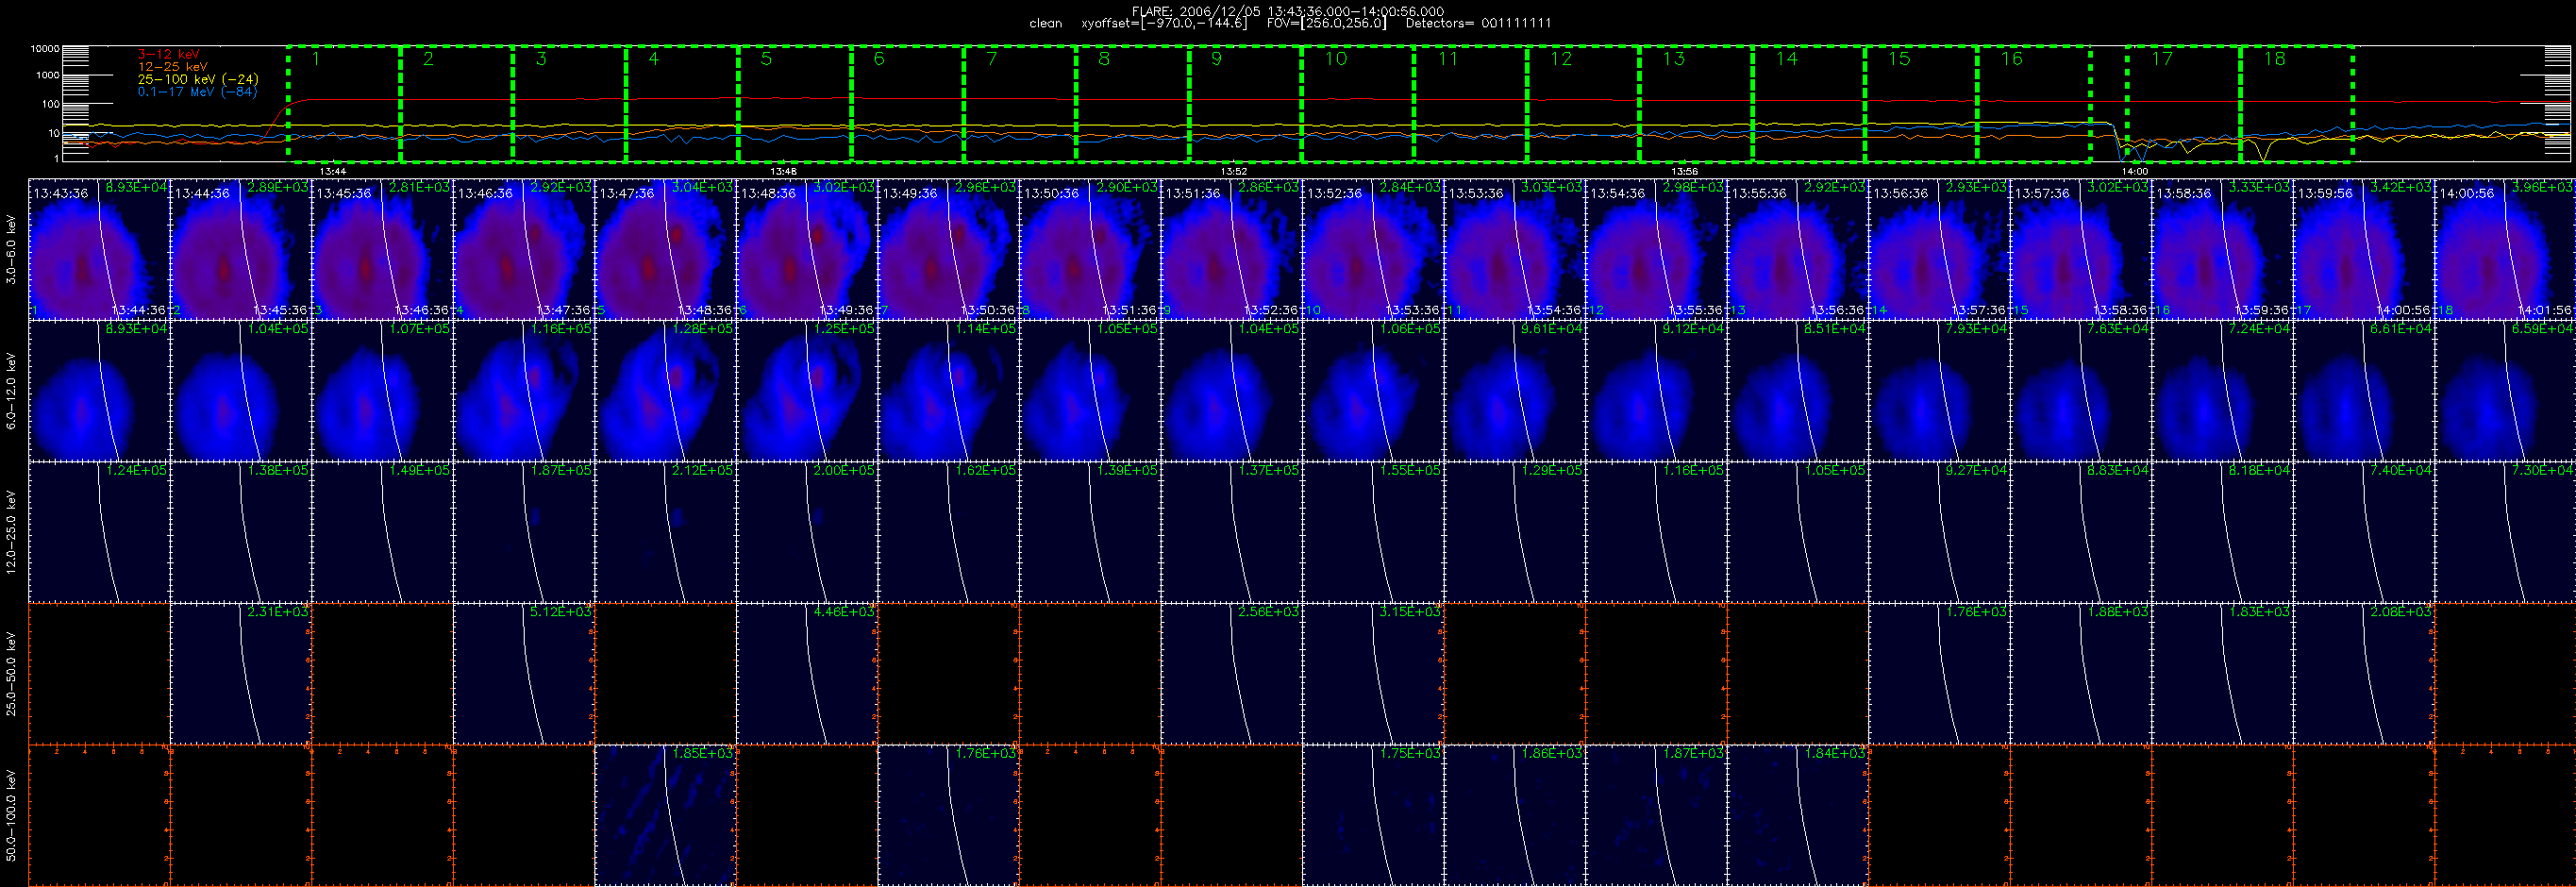Image resolution: width=2576 pixels, height=887 pixels.
Task: Select time interval 17 in the lightcurve
Action: pyautogui.click(x=2183, y=103)
